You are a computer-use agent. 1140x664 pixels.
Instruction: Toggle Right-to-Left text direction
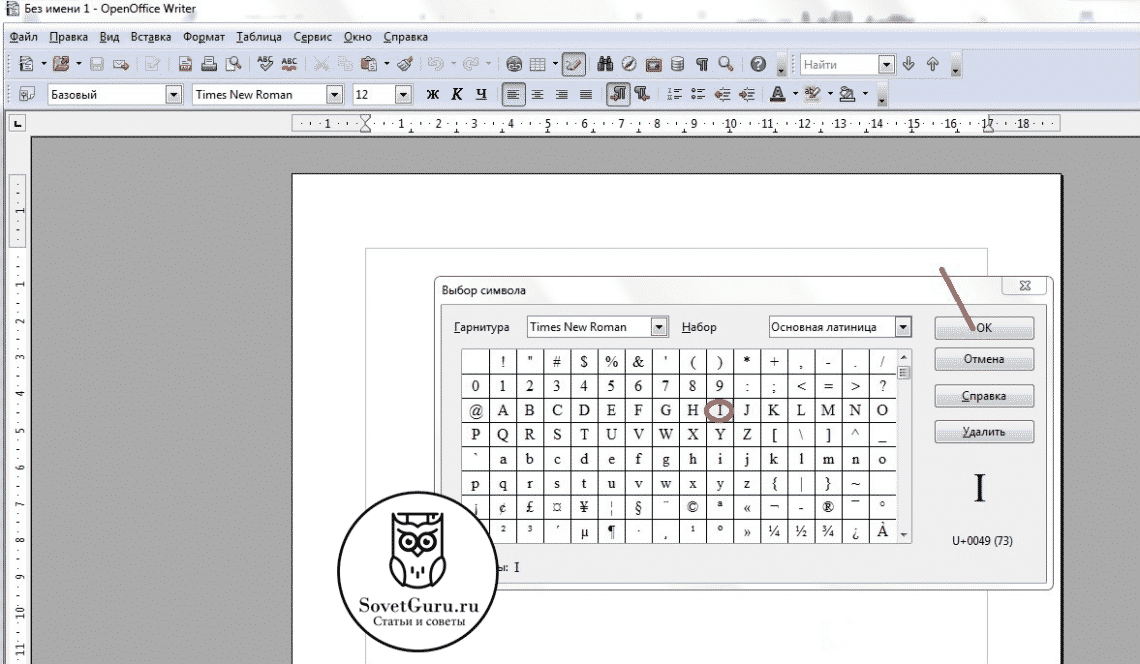[642, 95]
